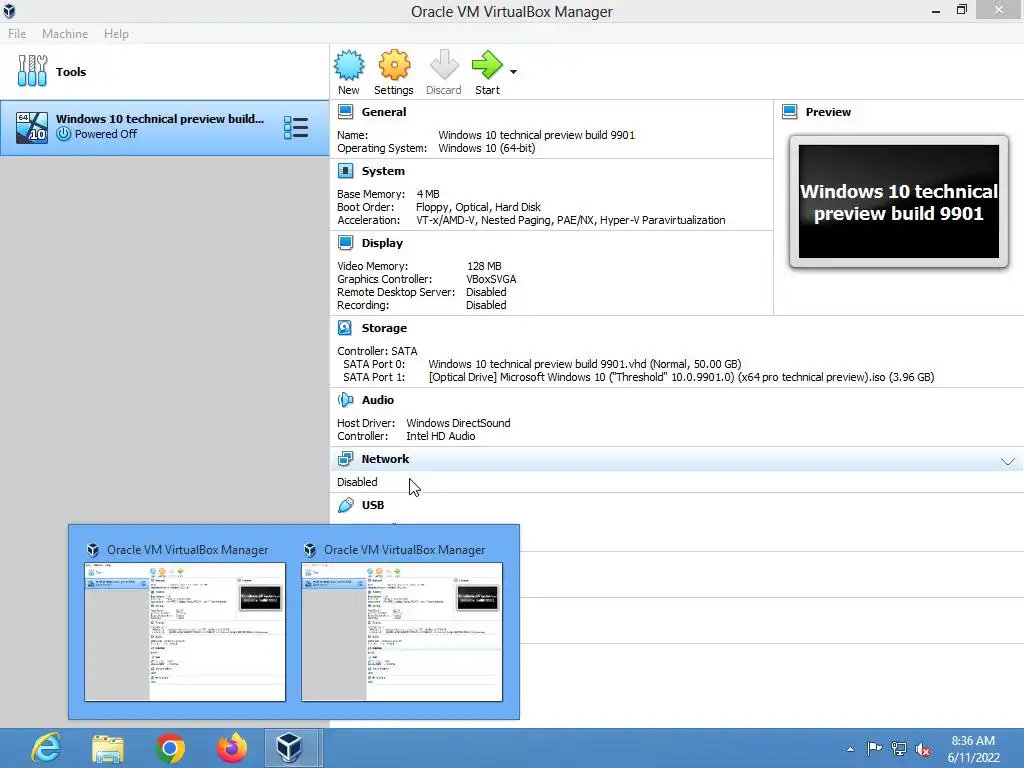The width and height of the screenshot is (1024, 768).
Task: Click the Windows 10 (64-bit) operating system value
Action: pos(487,148)
